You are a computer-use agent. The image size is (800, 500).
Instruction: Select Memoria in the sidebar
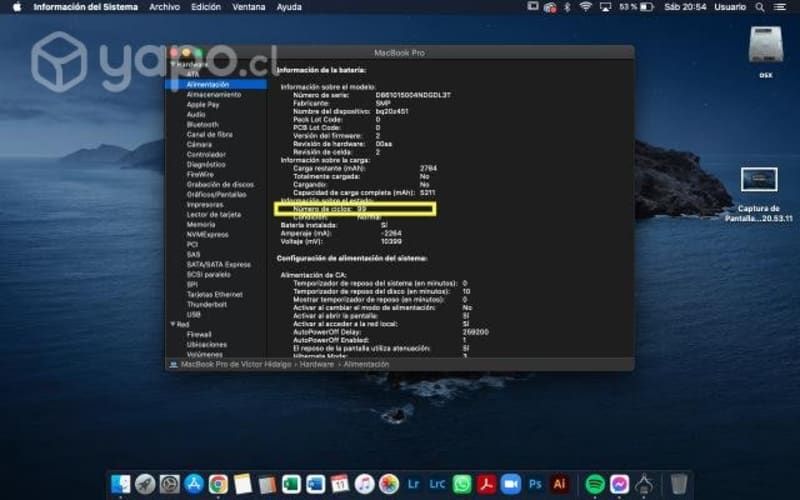(x=201, y=224)
